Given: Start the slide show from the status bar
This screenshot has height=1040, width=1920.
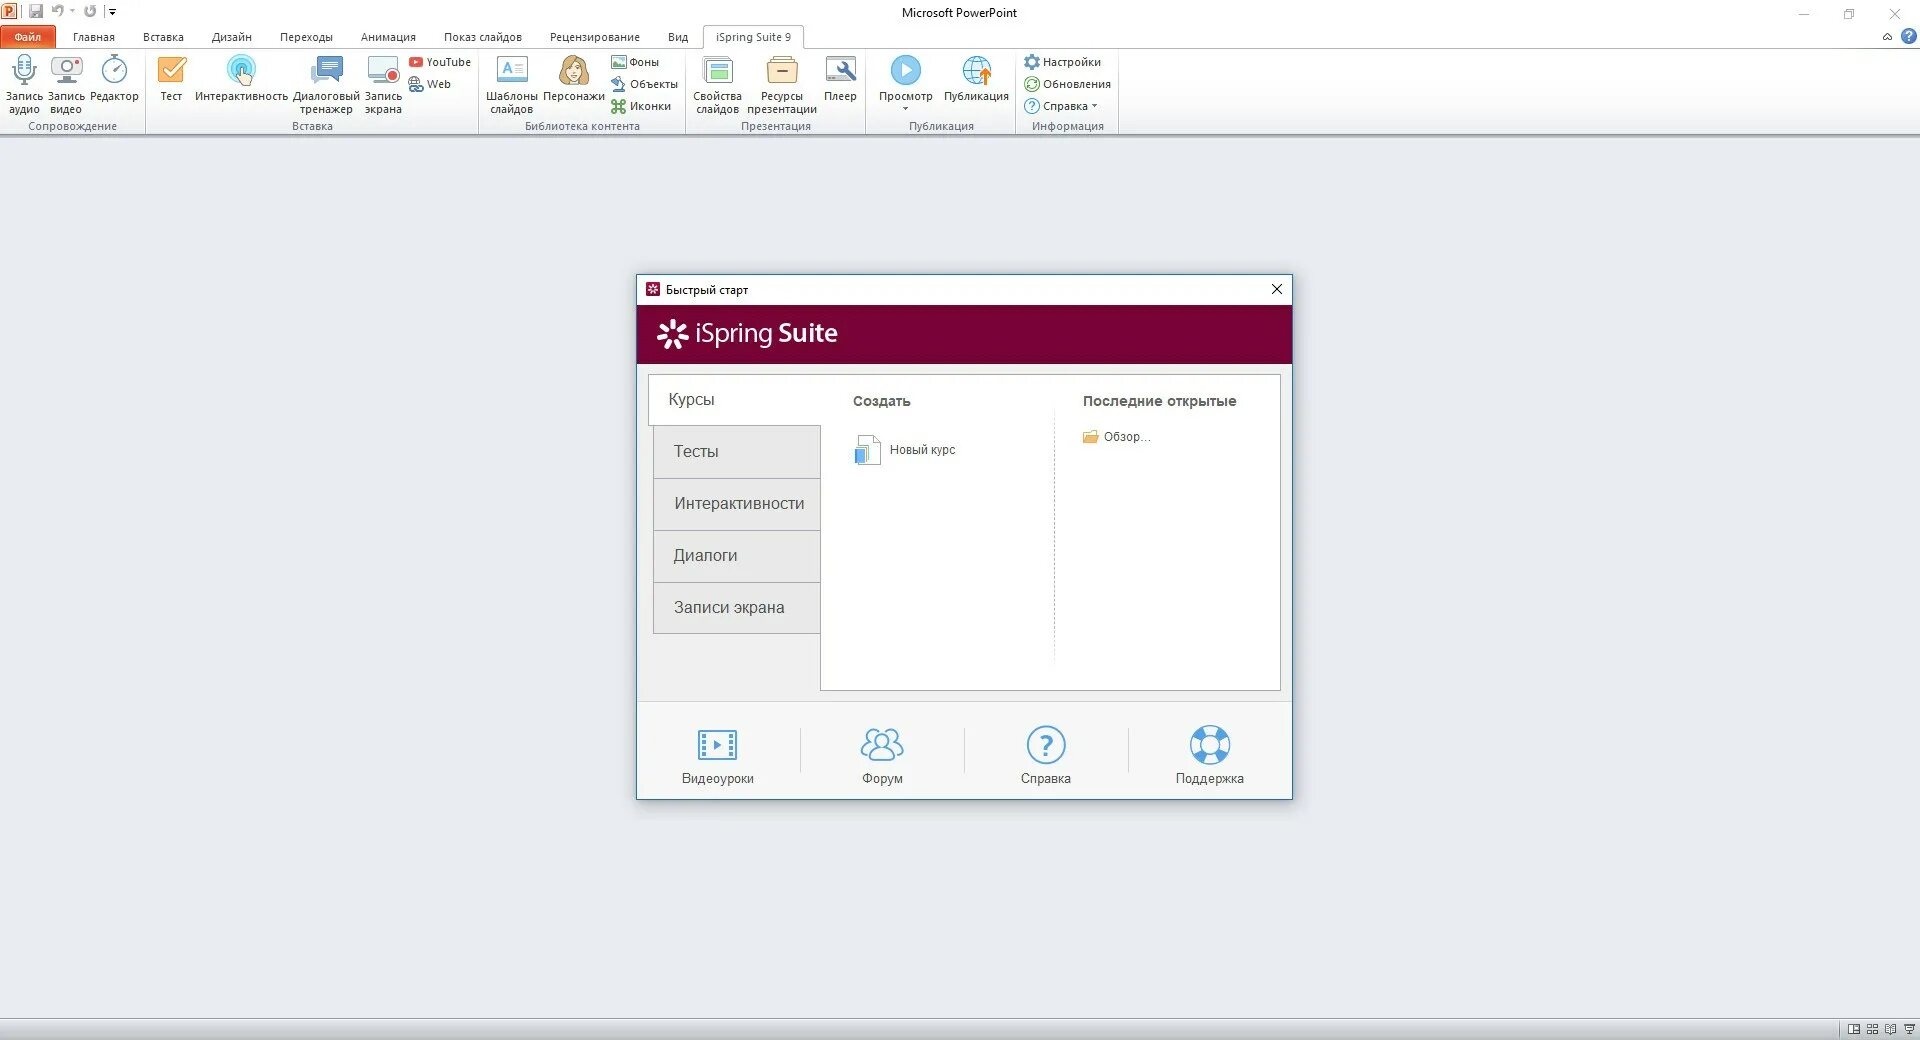Looking at the screenshot, I should point(1908,1029).
